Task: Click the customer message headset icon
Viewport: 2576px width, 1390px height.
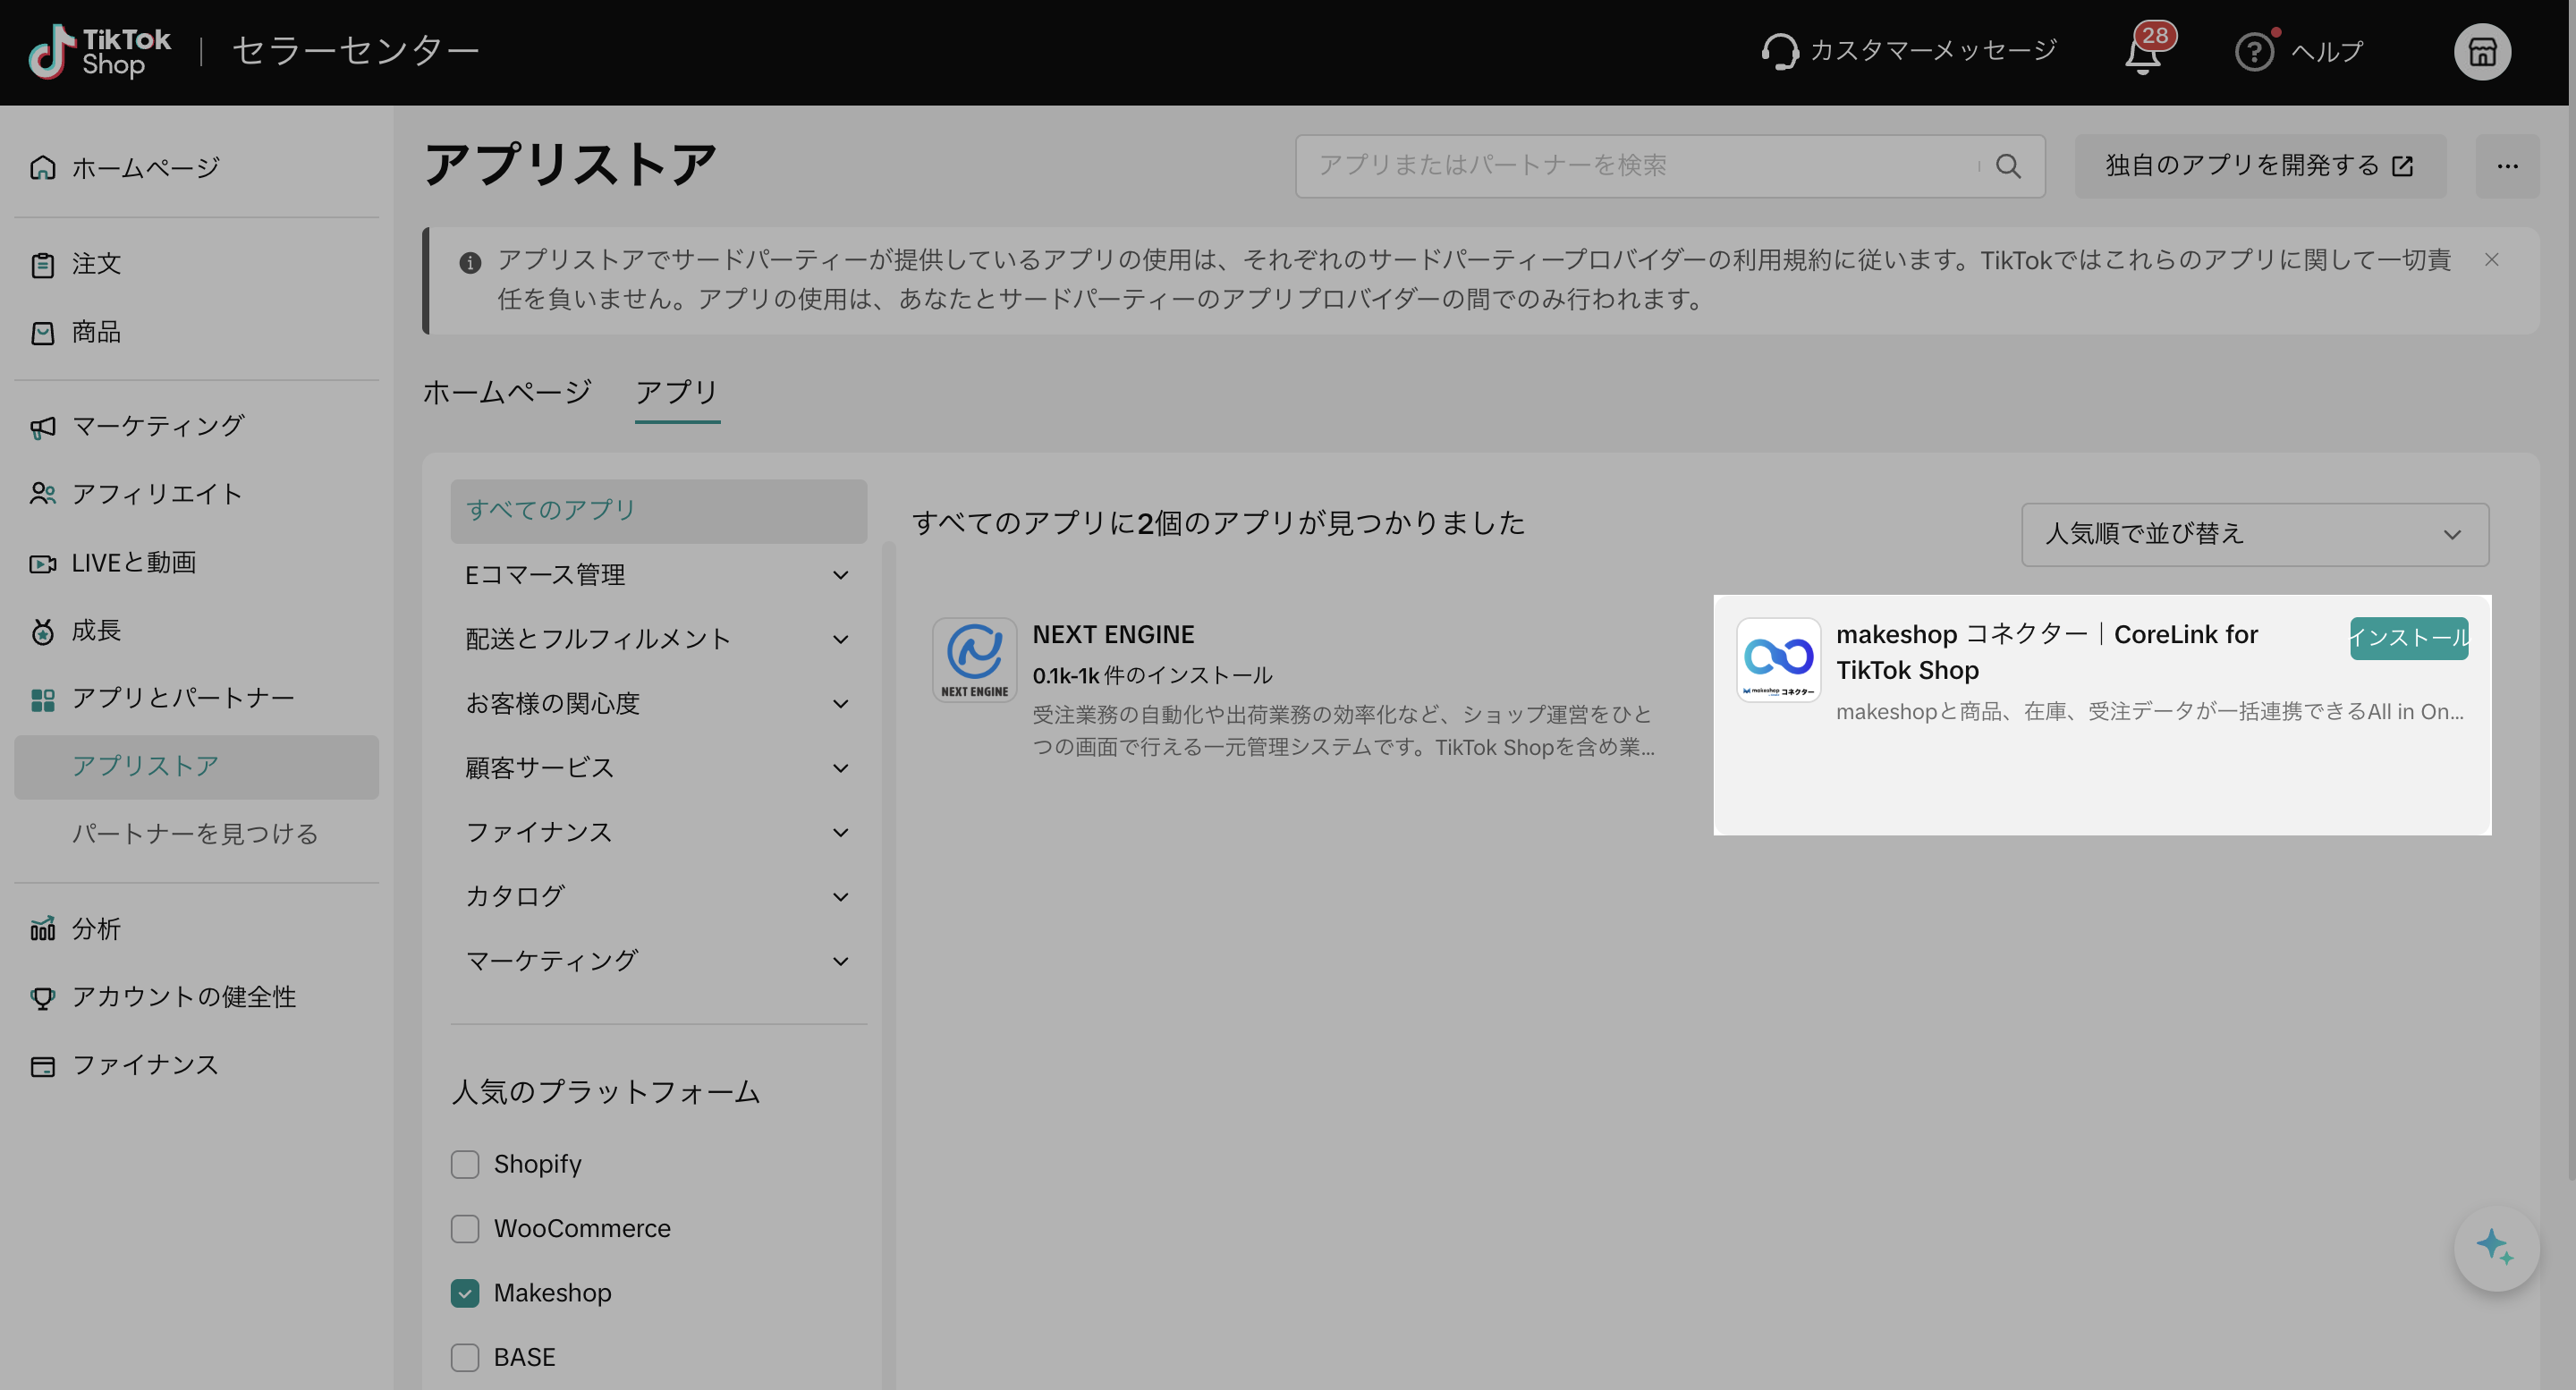Action: pos(1780,51)
